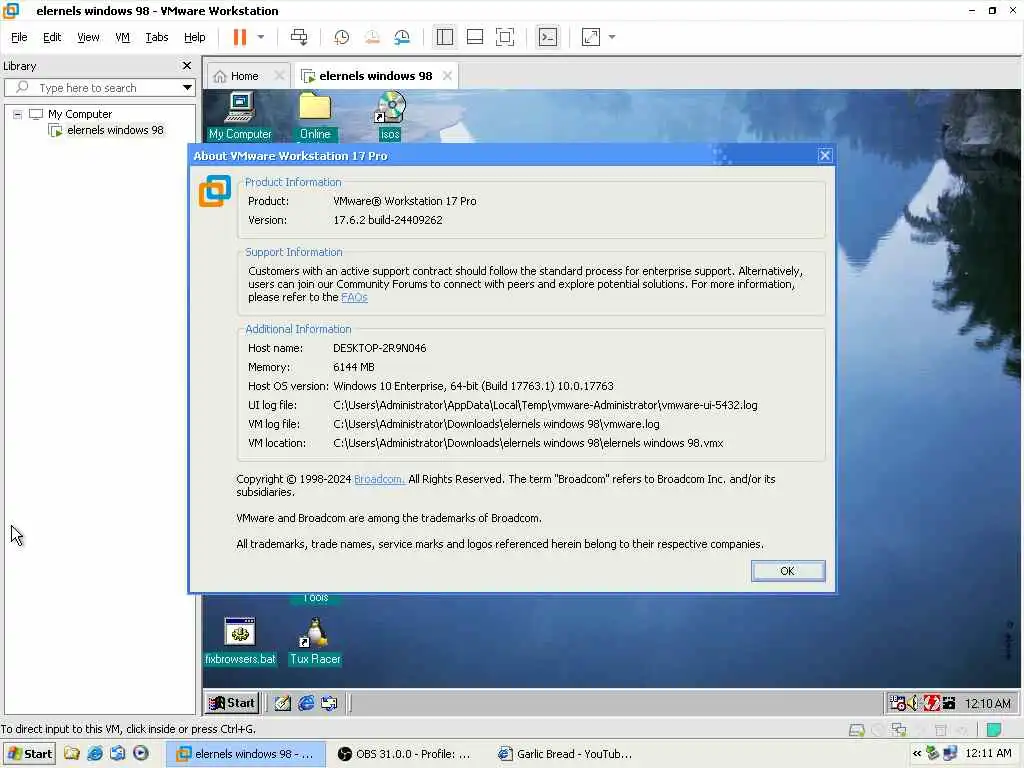Select My Computer in the library tree
The image size is (1024, 768).
(80, 114)
